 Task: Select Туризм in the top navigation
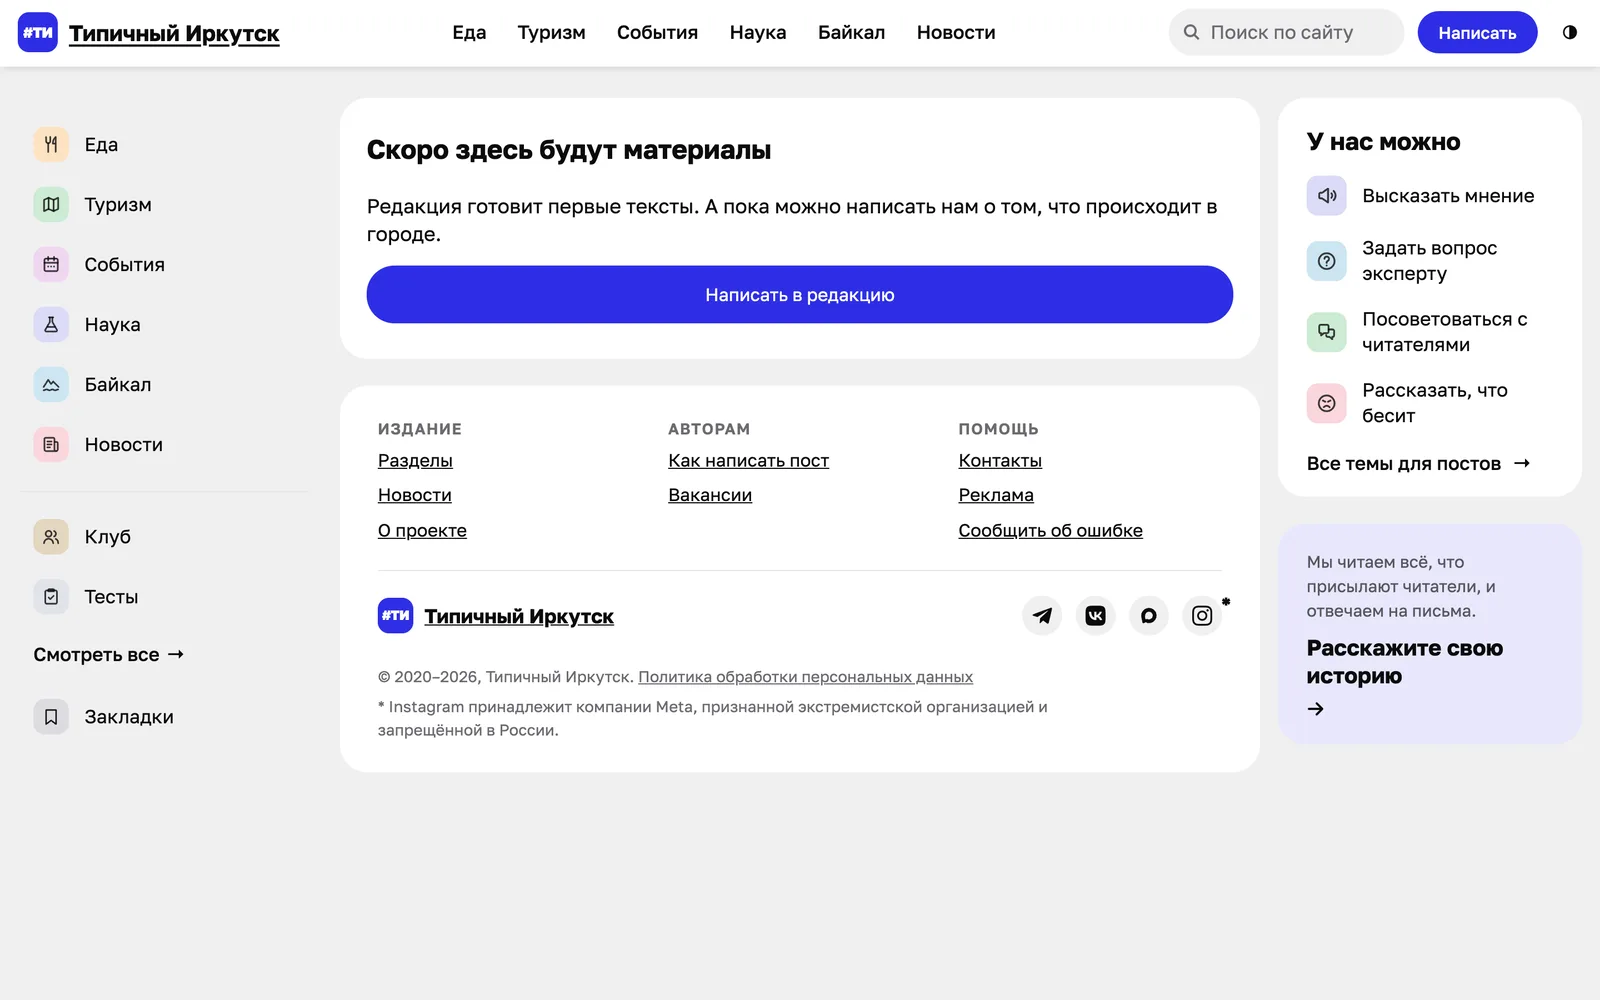pyautogui.click(x=552, y=32)
